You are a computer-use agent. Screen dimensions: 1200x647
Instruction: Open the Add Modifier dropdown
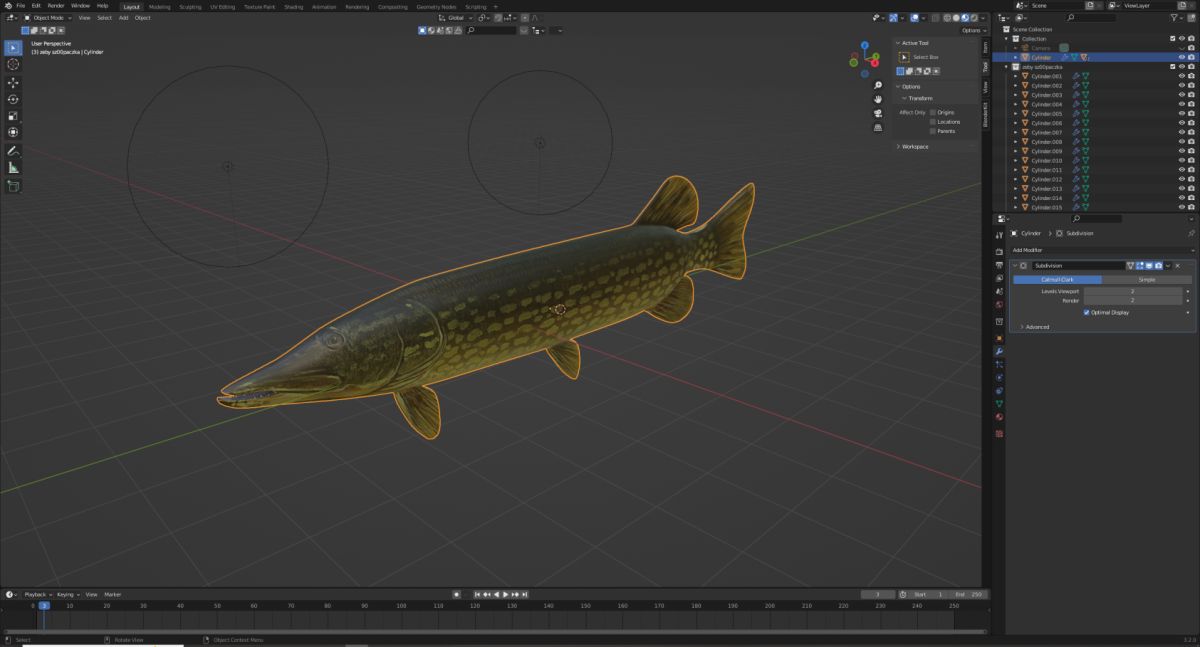click(x=1103, y=250)
